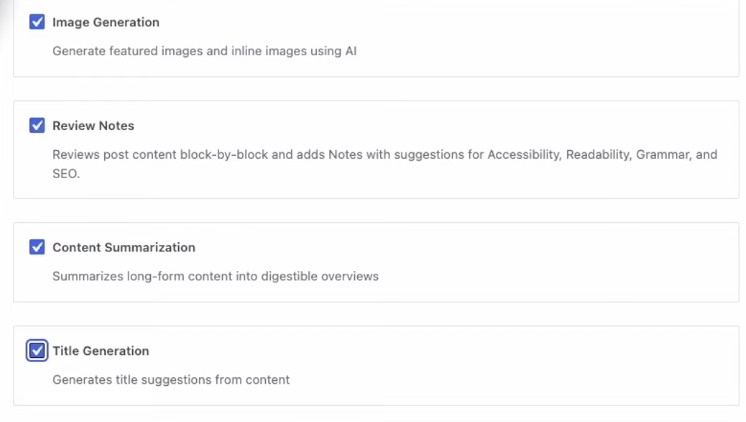Screen dimensions: 746x422
Task: Click 'Reviews post content block-by-block' description
Action: pos(170,155)
